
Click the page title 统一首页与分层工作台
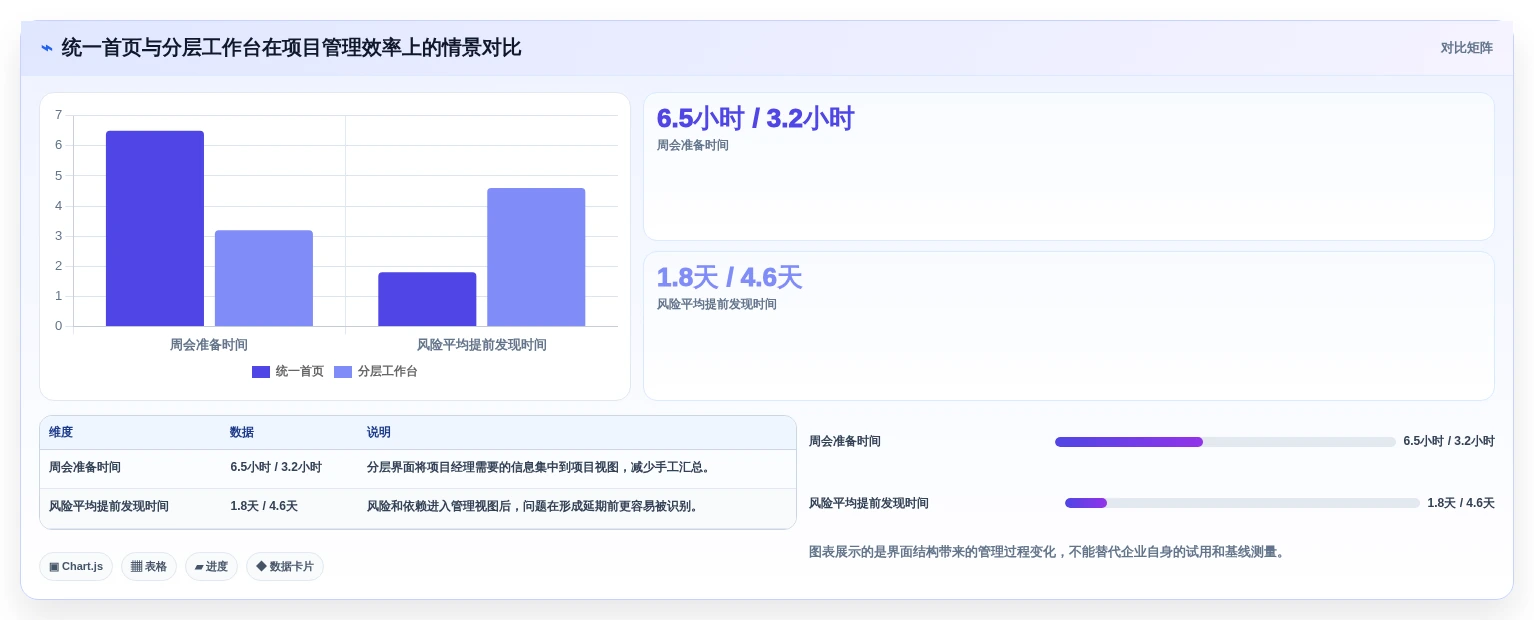click(291, 48)
